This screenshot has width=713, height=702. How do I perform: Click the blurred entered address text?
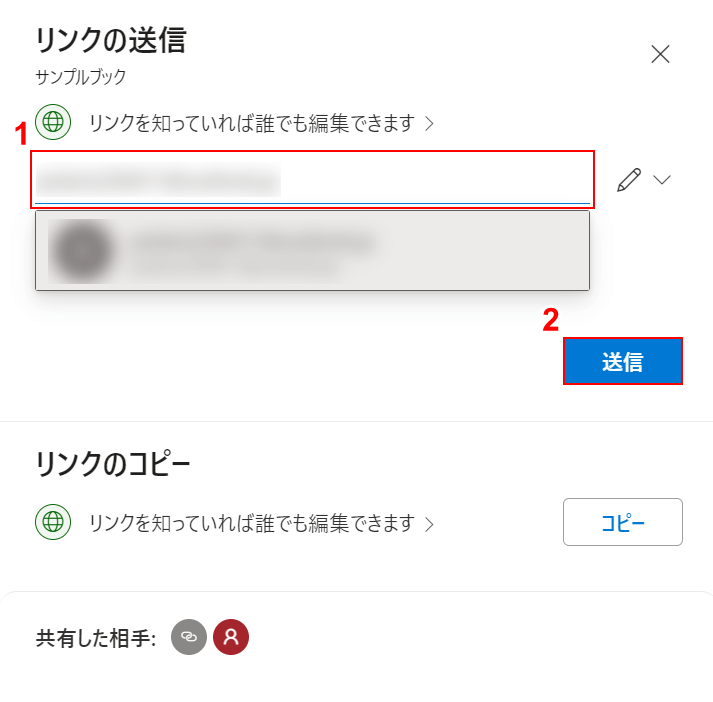[x=158, y=181]
